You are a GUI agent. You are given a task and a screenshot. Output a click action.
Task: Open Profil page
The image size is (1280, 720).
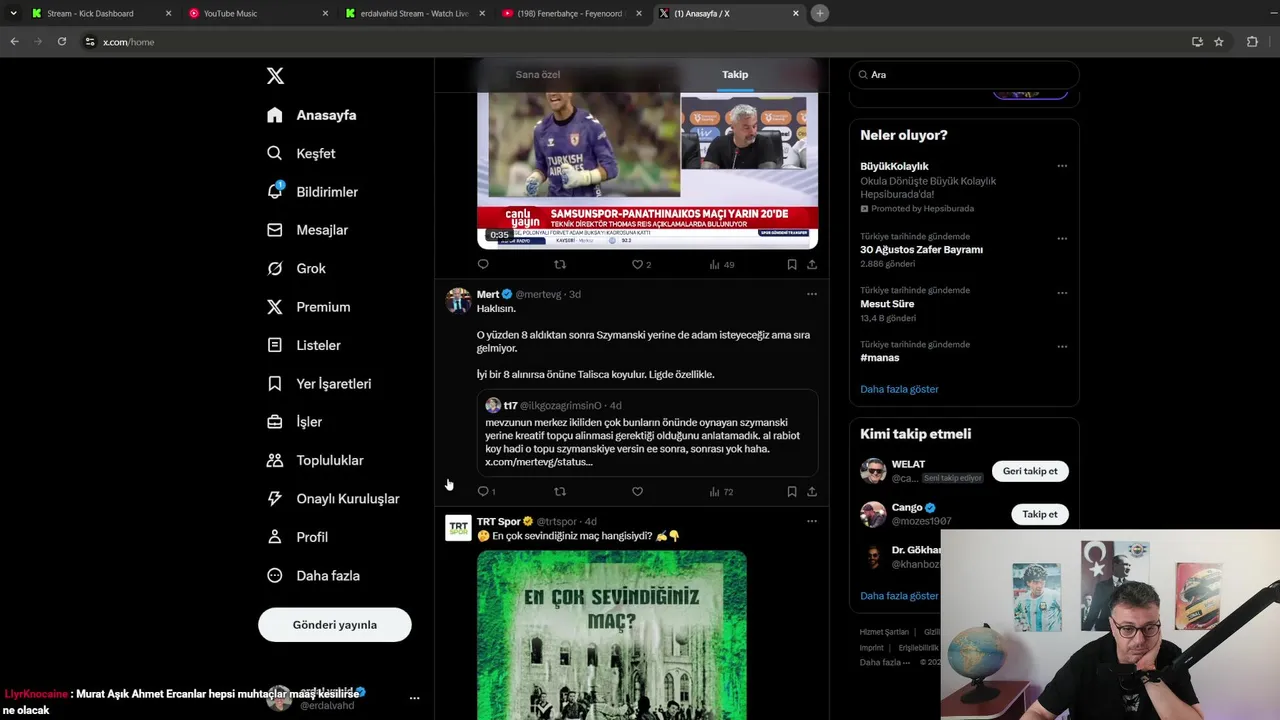(x=297, y=537)
